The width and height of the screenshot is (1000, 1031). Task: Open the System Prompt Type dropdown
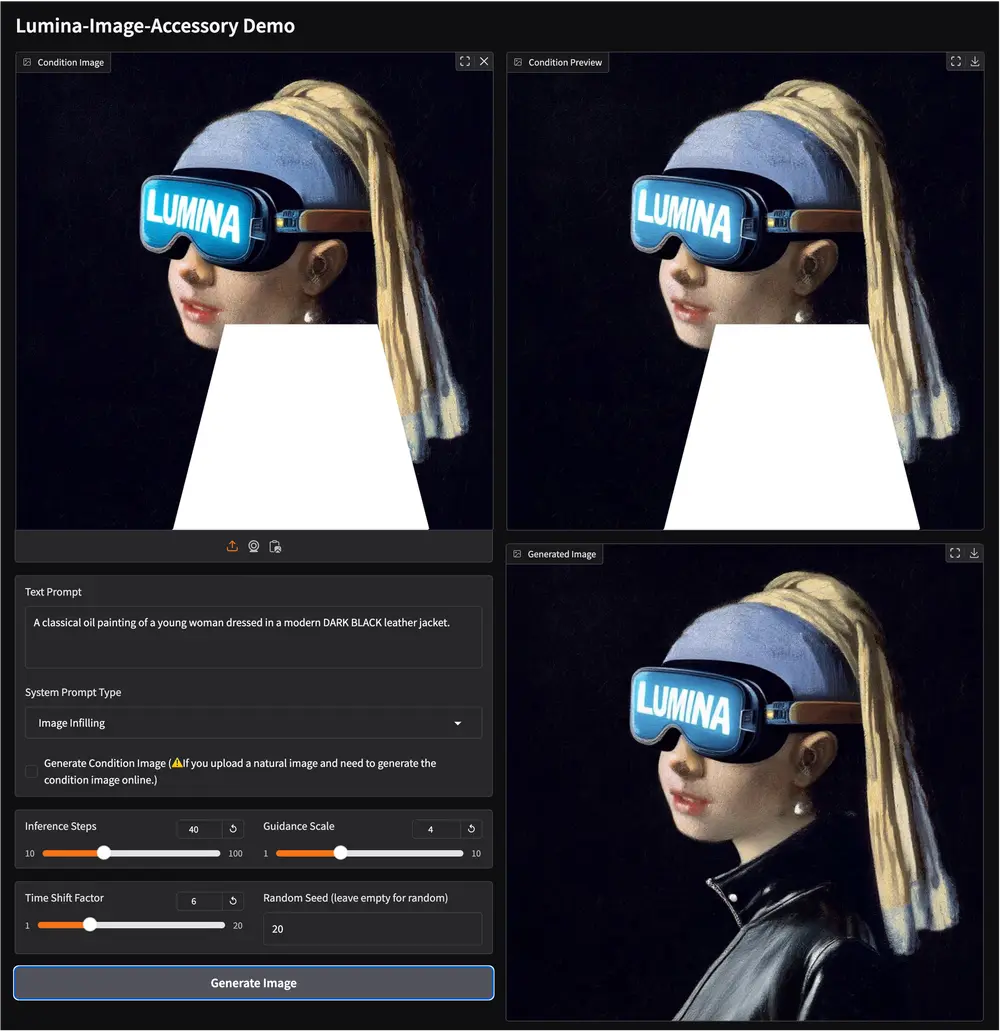pyautogui.click(x=253, y=723)
